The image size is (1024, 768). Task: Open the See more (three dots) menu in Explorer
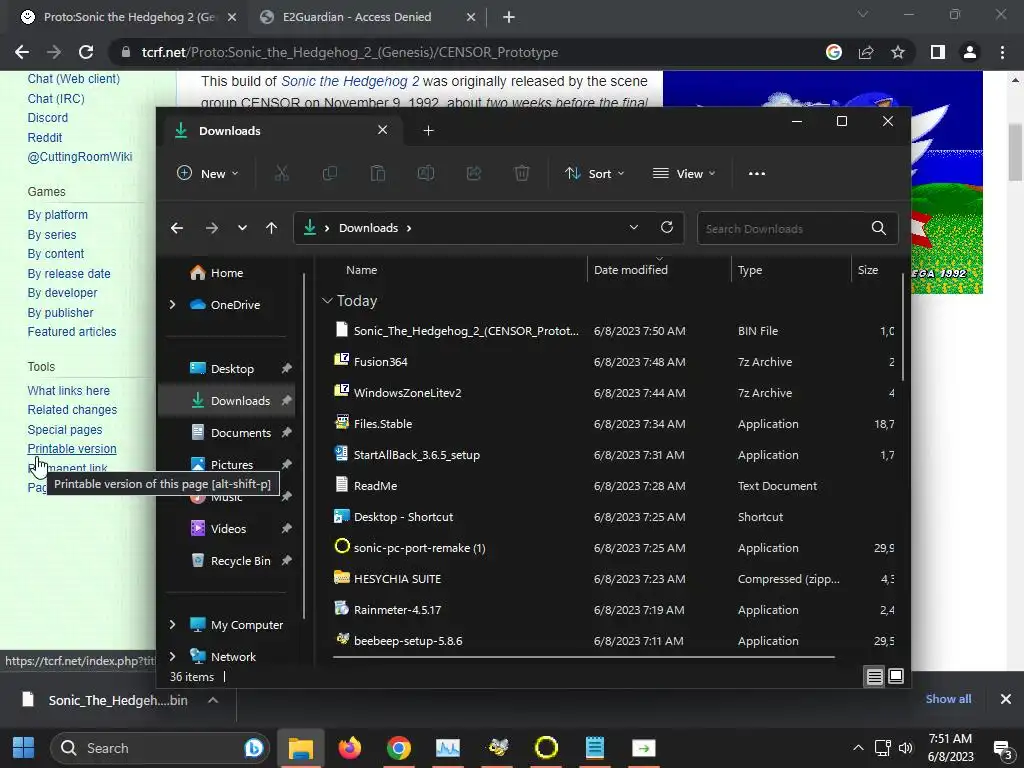[757, 174]
